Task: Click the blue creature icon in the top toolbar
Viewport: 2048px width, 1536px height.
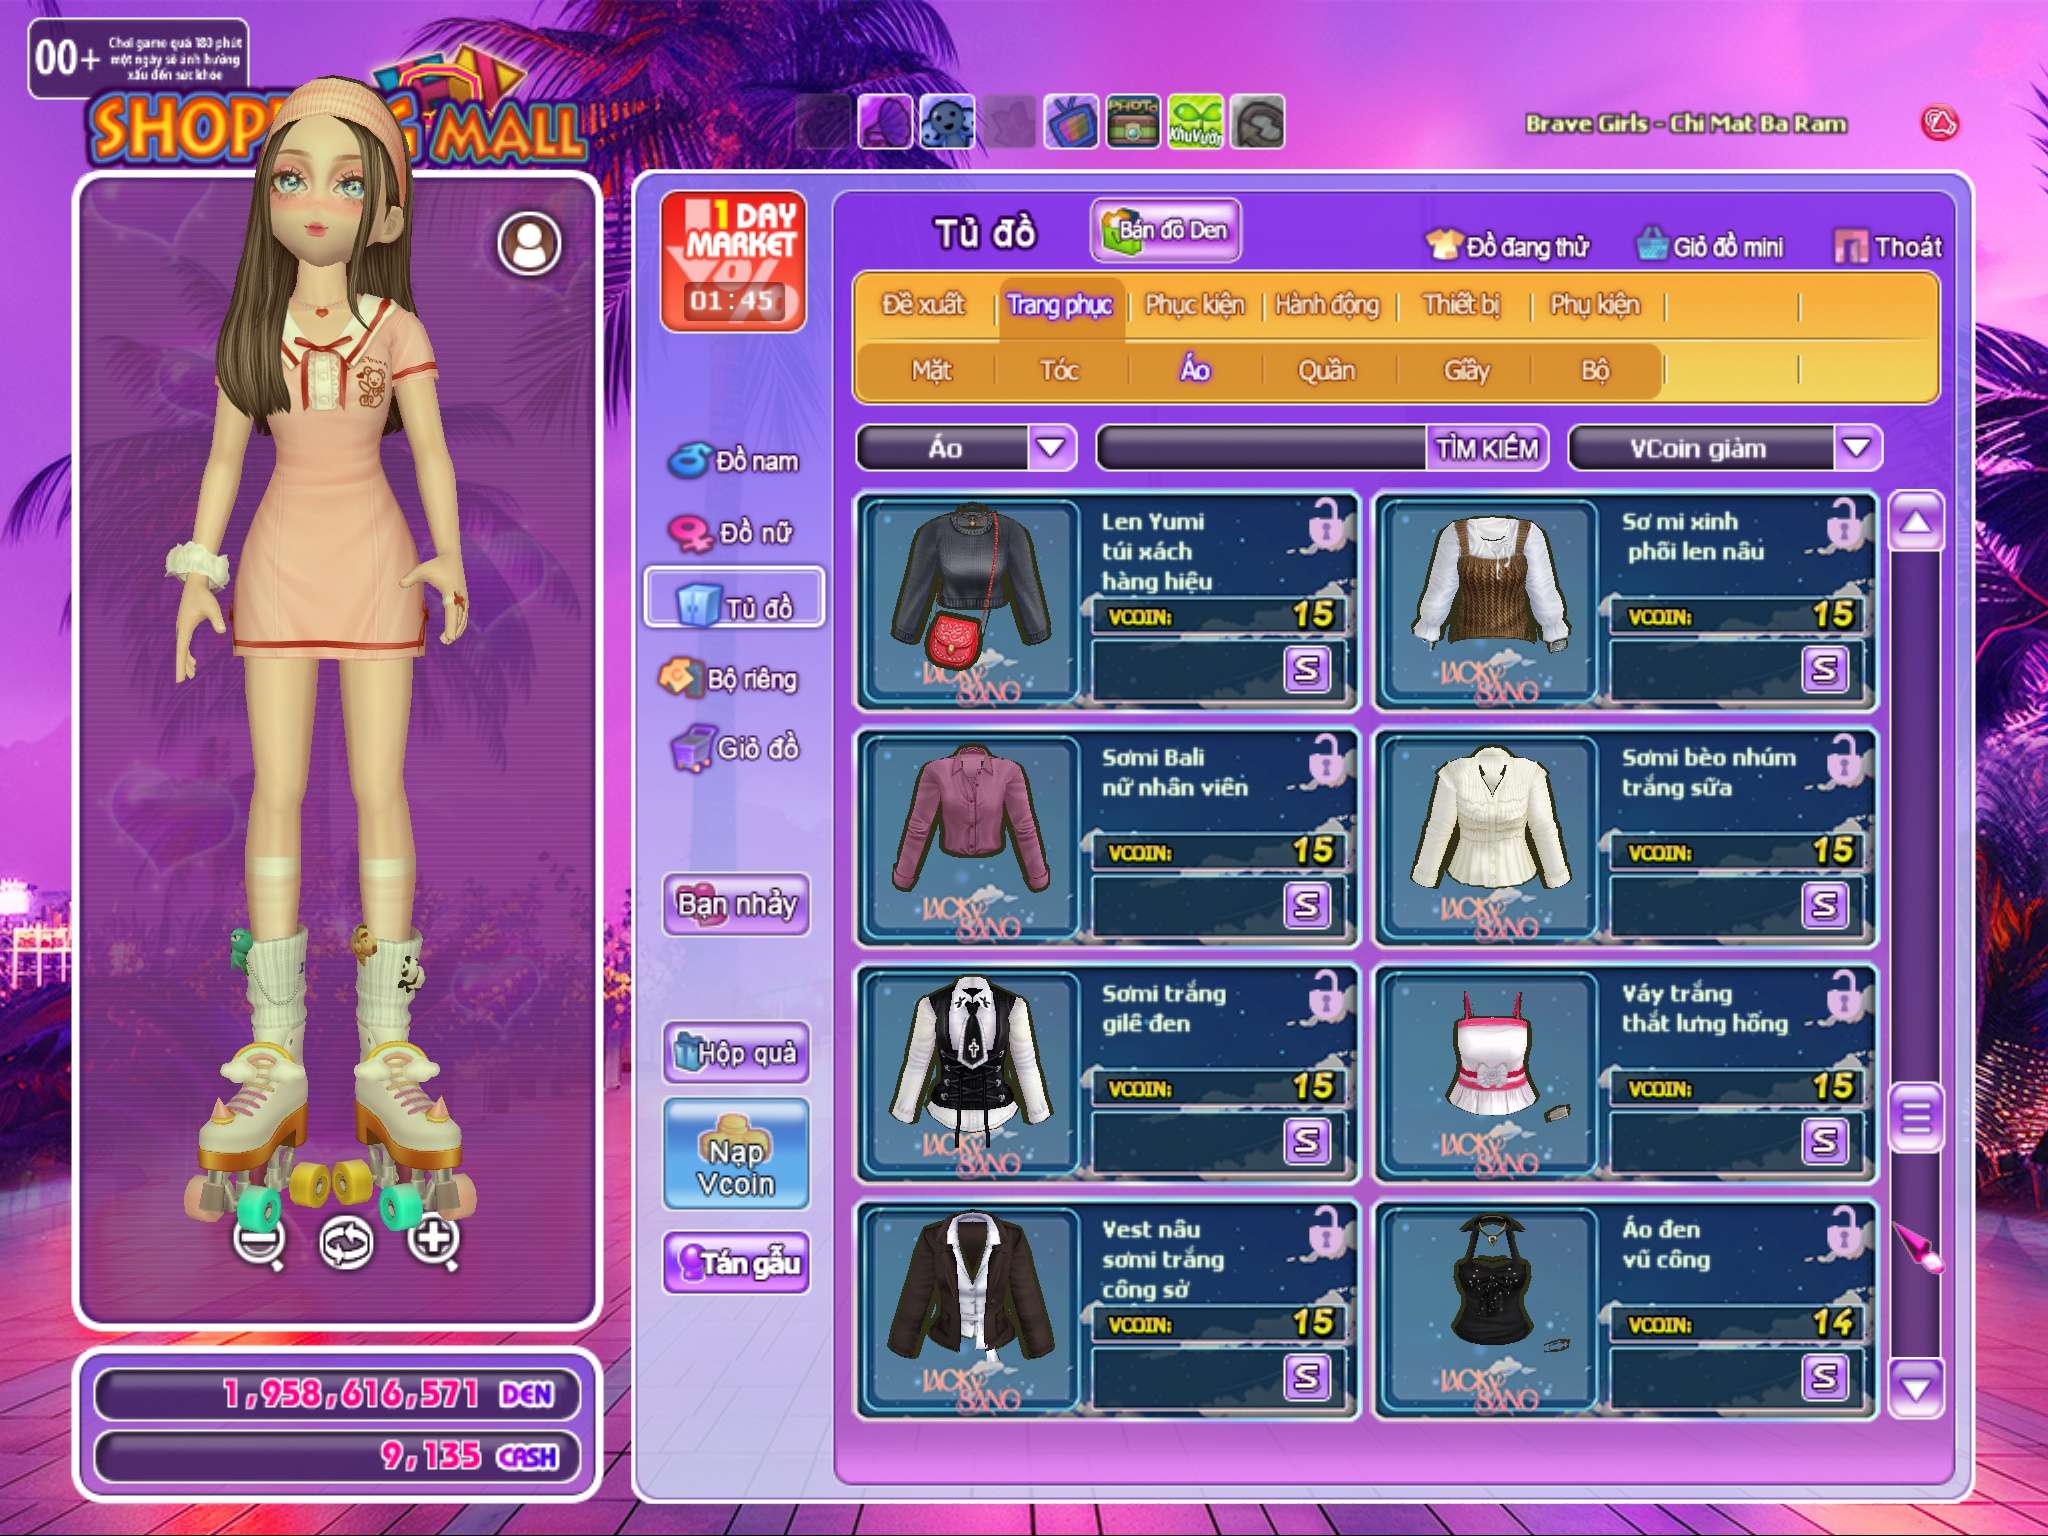Action: click(946, 122)
